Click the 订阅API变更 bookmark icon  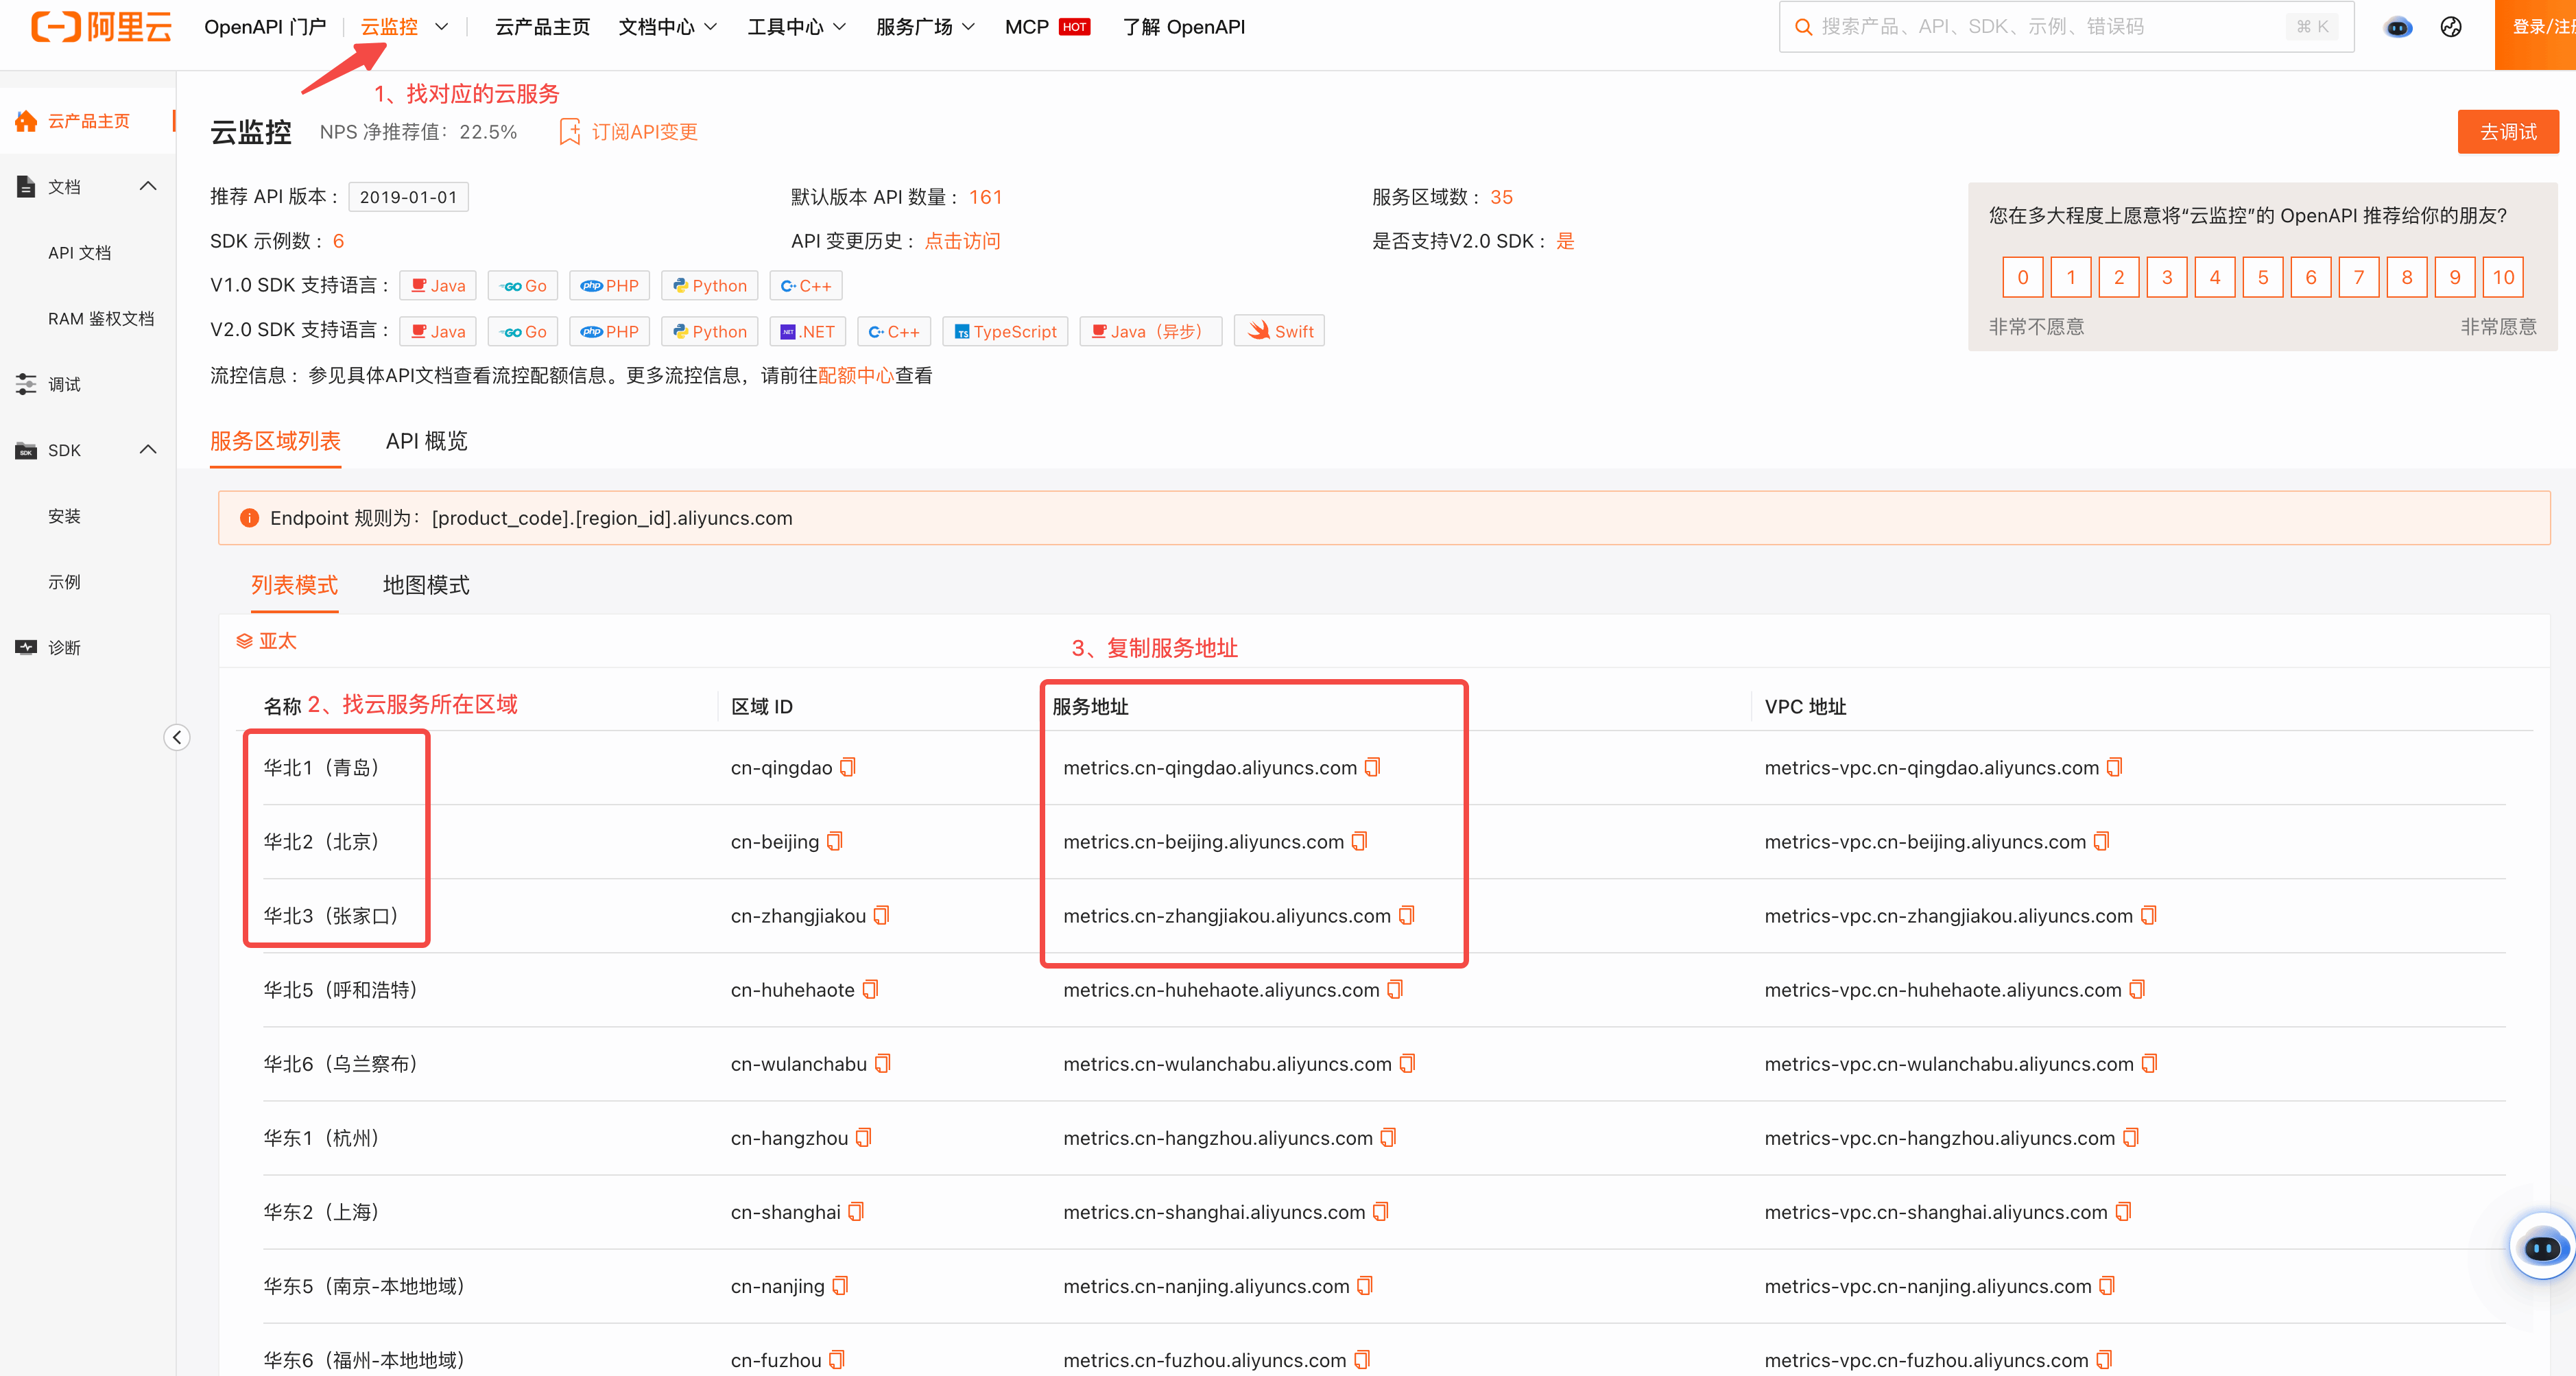pyautogui.click(x=569, y=132)
